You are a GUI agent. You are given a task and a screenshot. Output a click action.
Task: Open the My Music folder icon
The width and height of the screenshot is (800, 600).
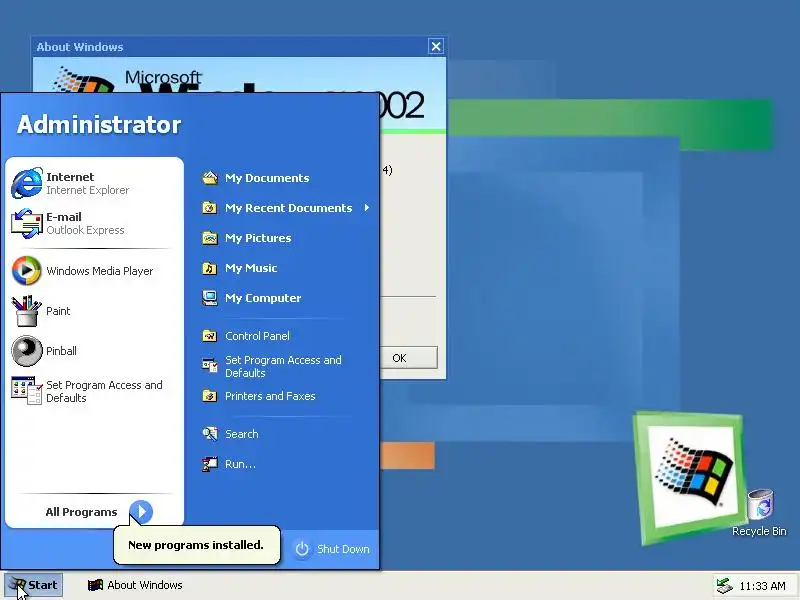210,268
